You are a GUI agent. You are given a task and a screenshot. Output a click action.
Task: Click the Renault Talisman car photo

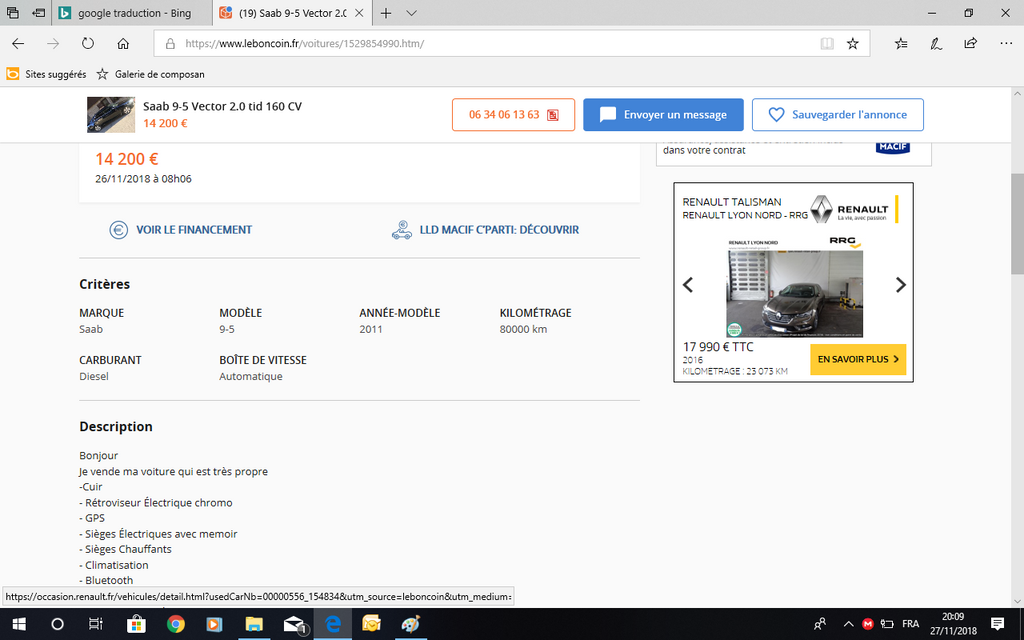pyautogui.click(x=794, y=294)
